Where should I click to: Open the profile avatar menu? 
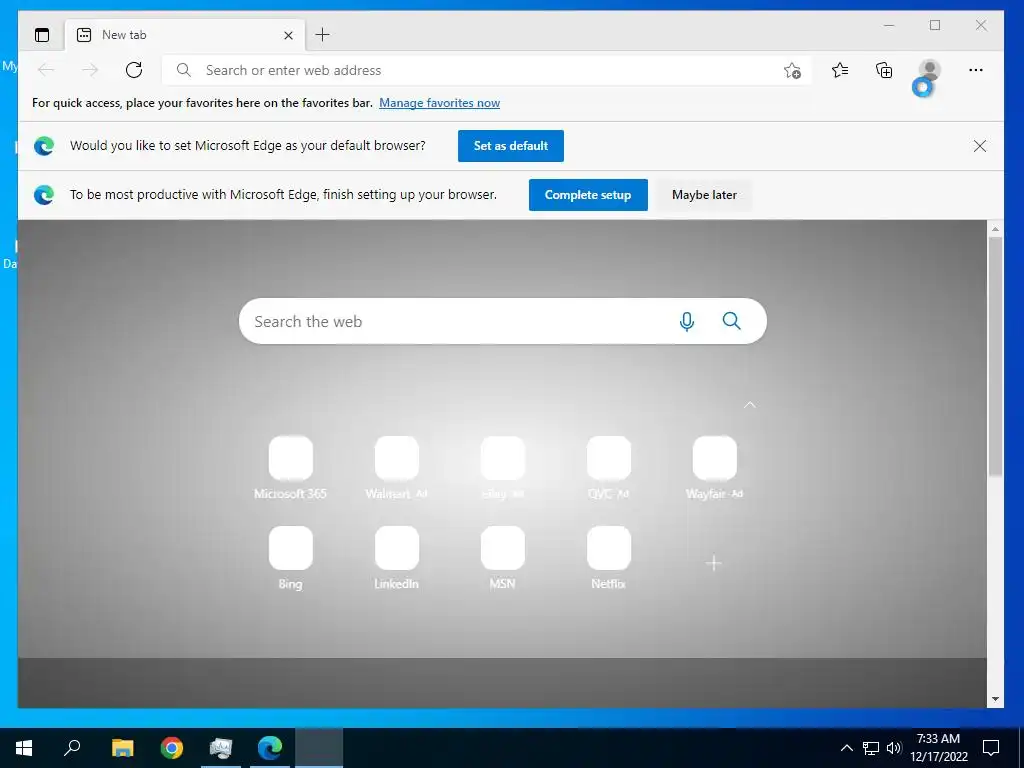[929, 71]
